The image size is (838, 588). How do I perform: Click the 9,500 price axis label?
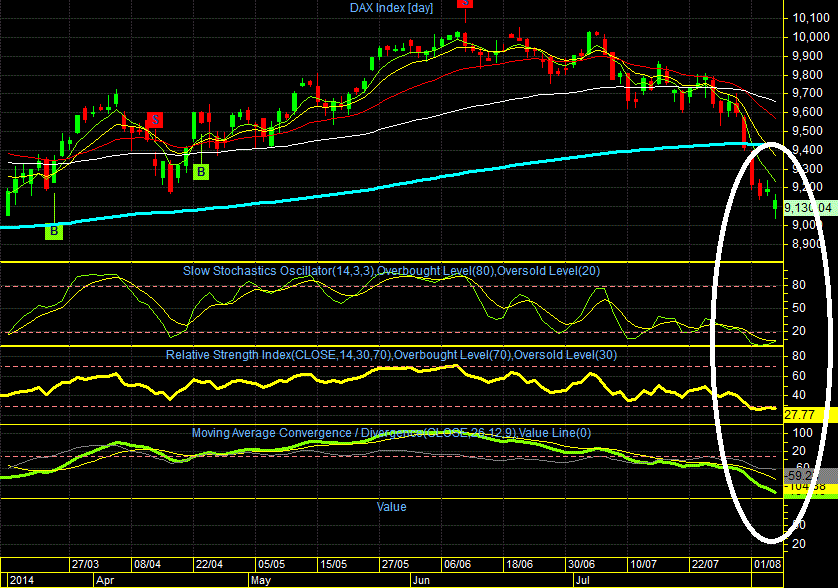[807, 131]
